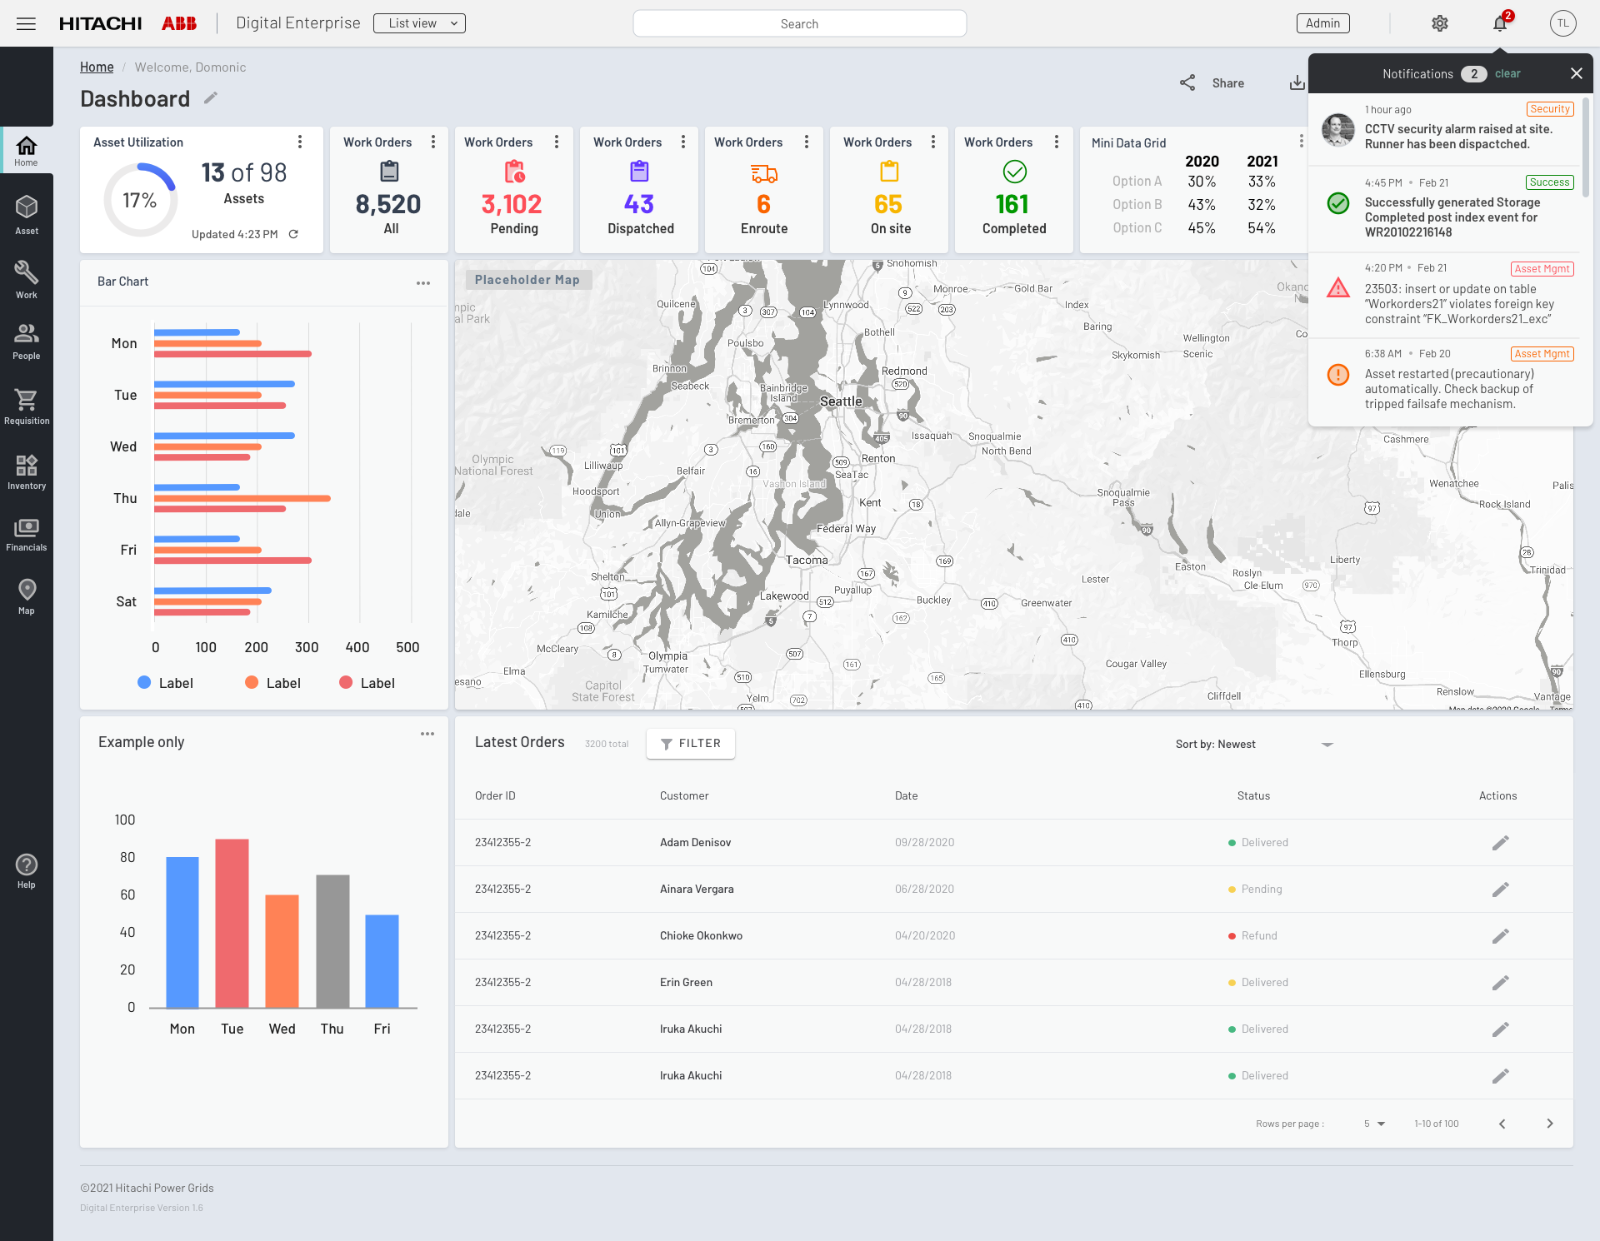Click the download icon beside Share

click(1296, 83)
